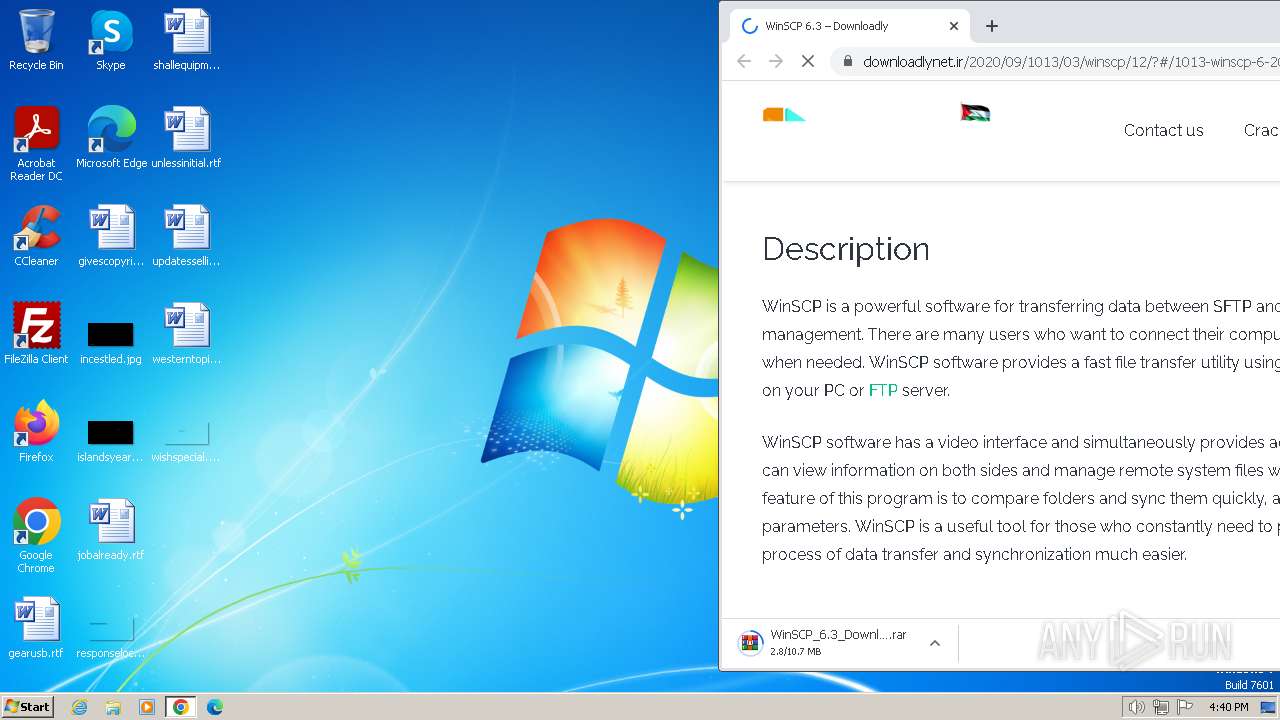Viewport: 1280px width, 720px height.
Task: Open the shallequipm document icon
Action: (186, 40)
